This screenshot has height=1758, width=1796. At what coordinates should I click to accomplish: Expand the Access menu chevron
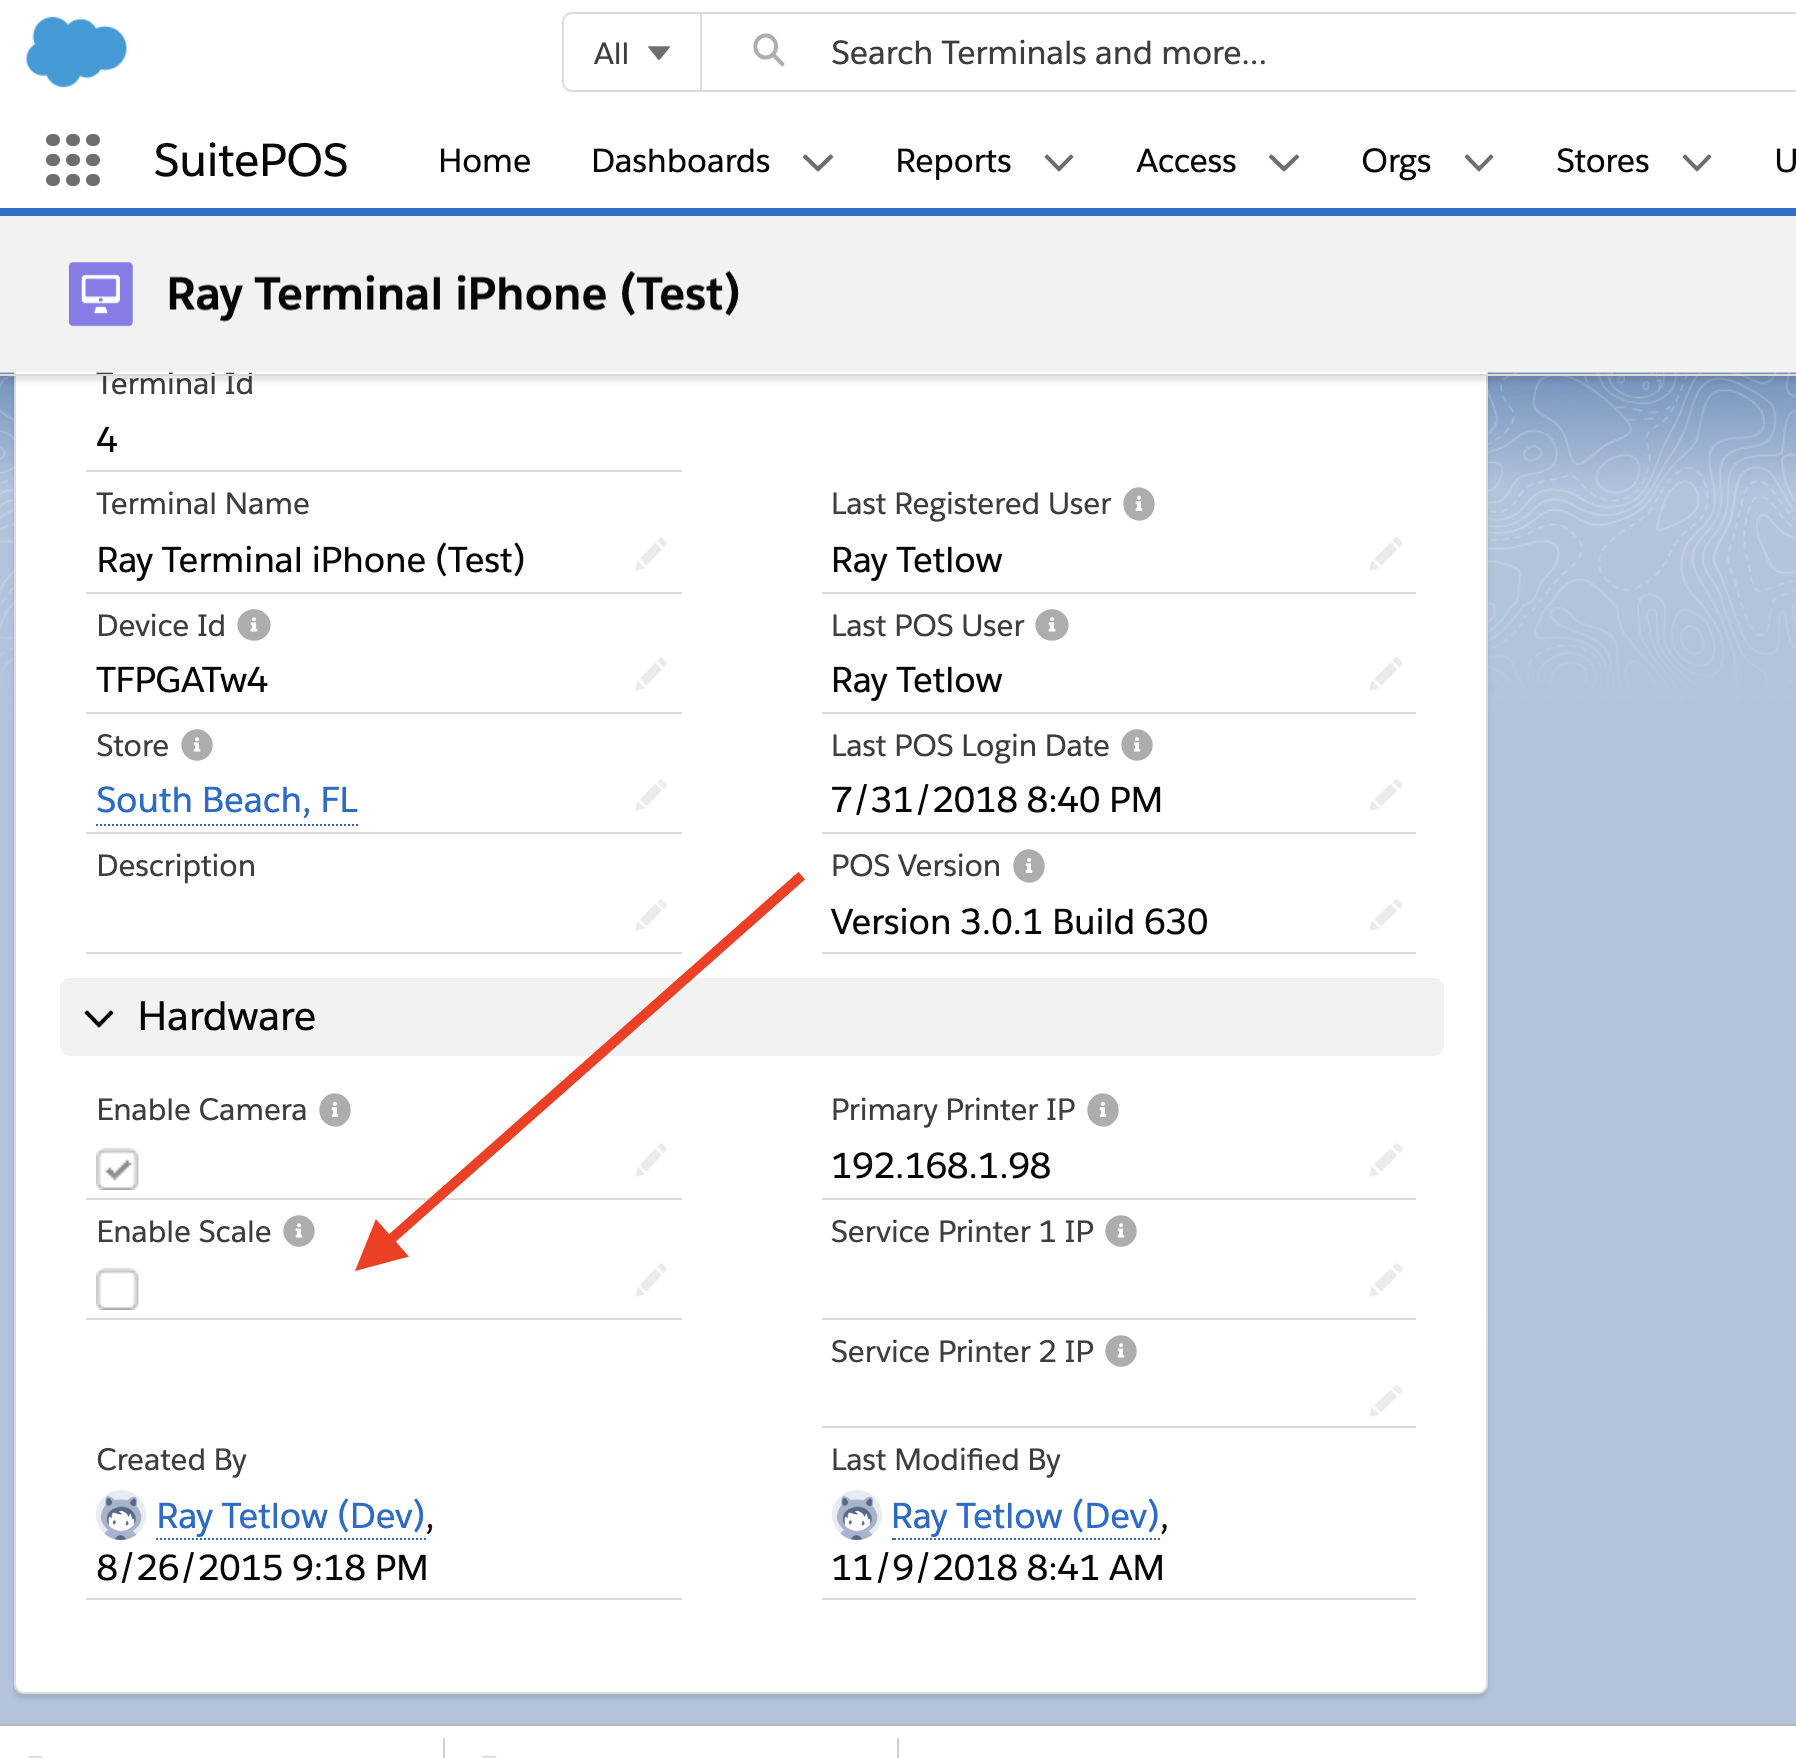[x=1284, y=162]
